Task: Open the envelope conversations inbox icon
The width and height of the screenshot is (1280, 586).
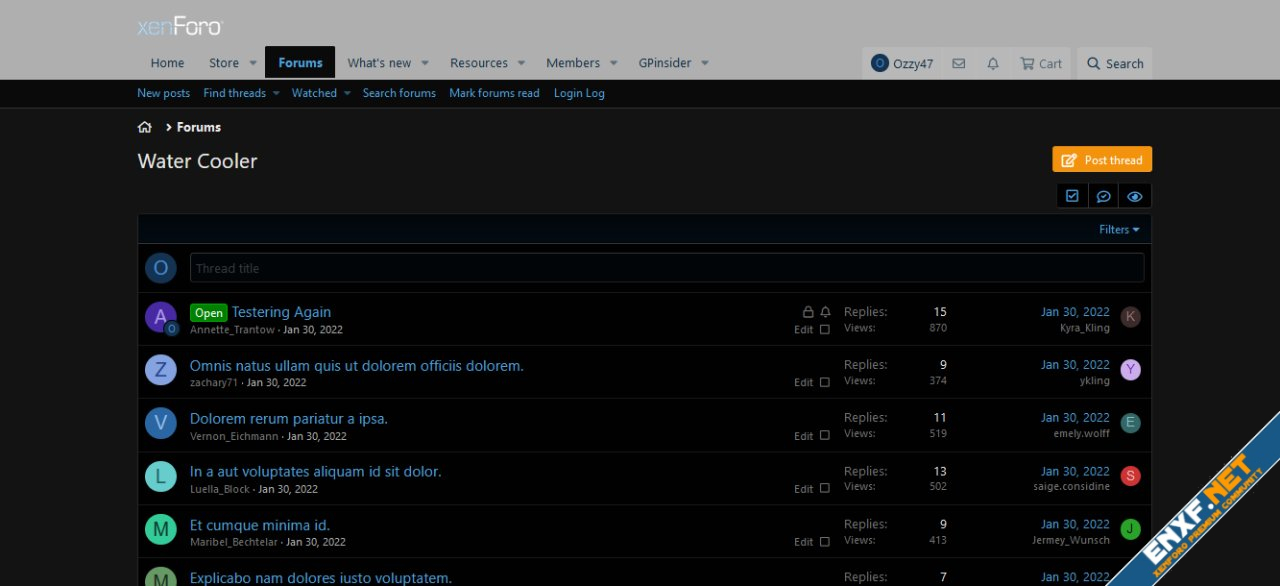Action: tap(958, 63)
